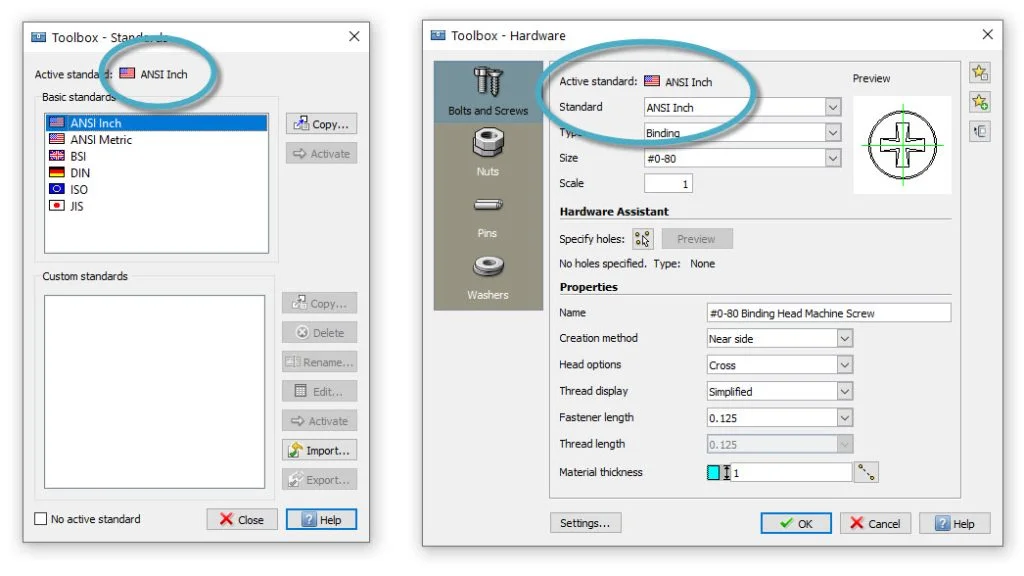Click the add-to-favorites star with plus icon
This screenshot has height=576, width=1024.
980,102
